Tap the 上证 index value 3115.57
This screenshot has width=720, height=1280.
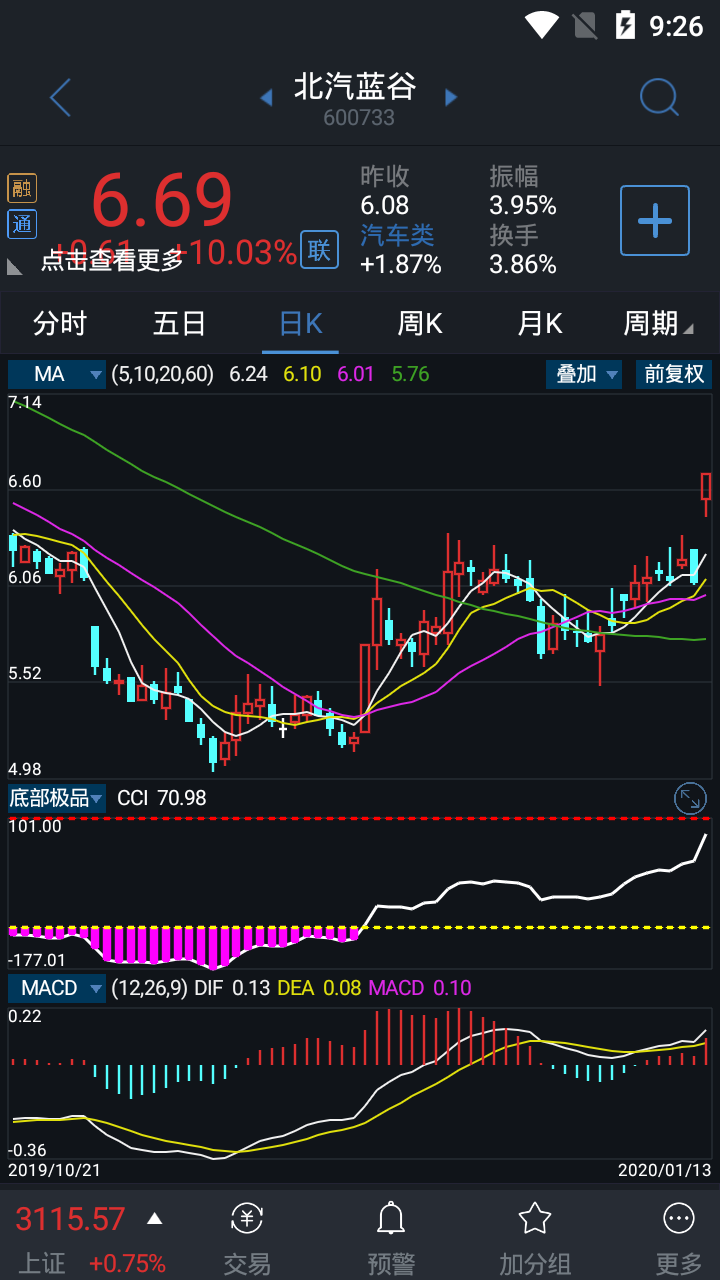click(x=70, y=1218)
